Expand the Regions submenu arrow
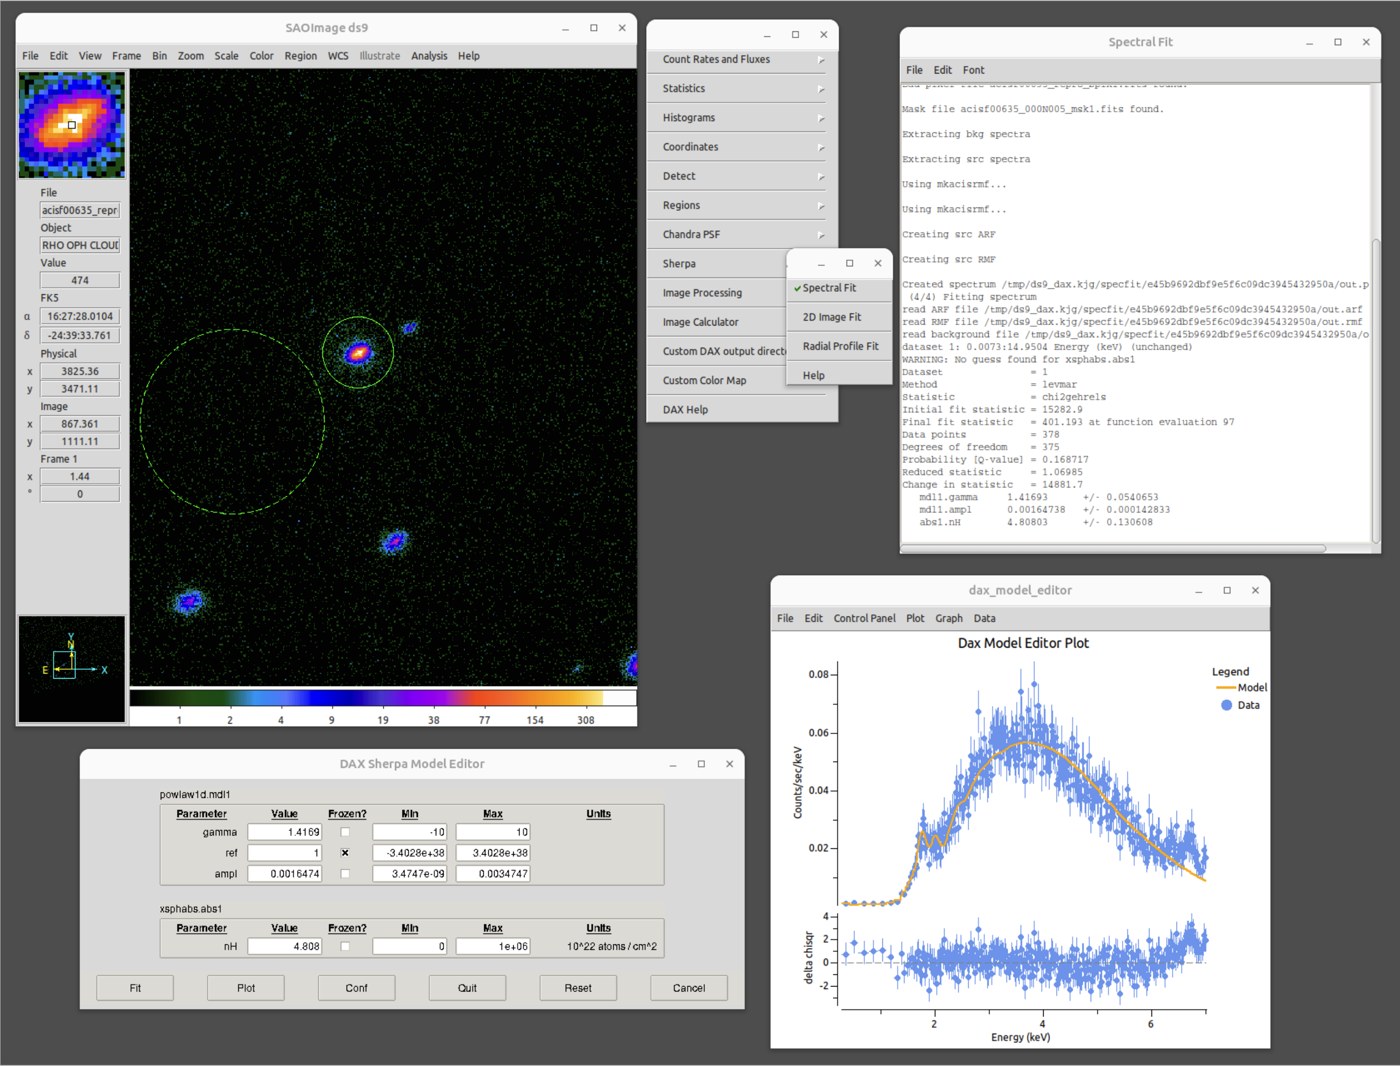 (821, 206)
